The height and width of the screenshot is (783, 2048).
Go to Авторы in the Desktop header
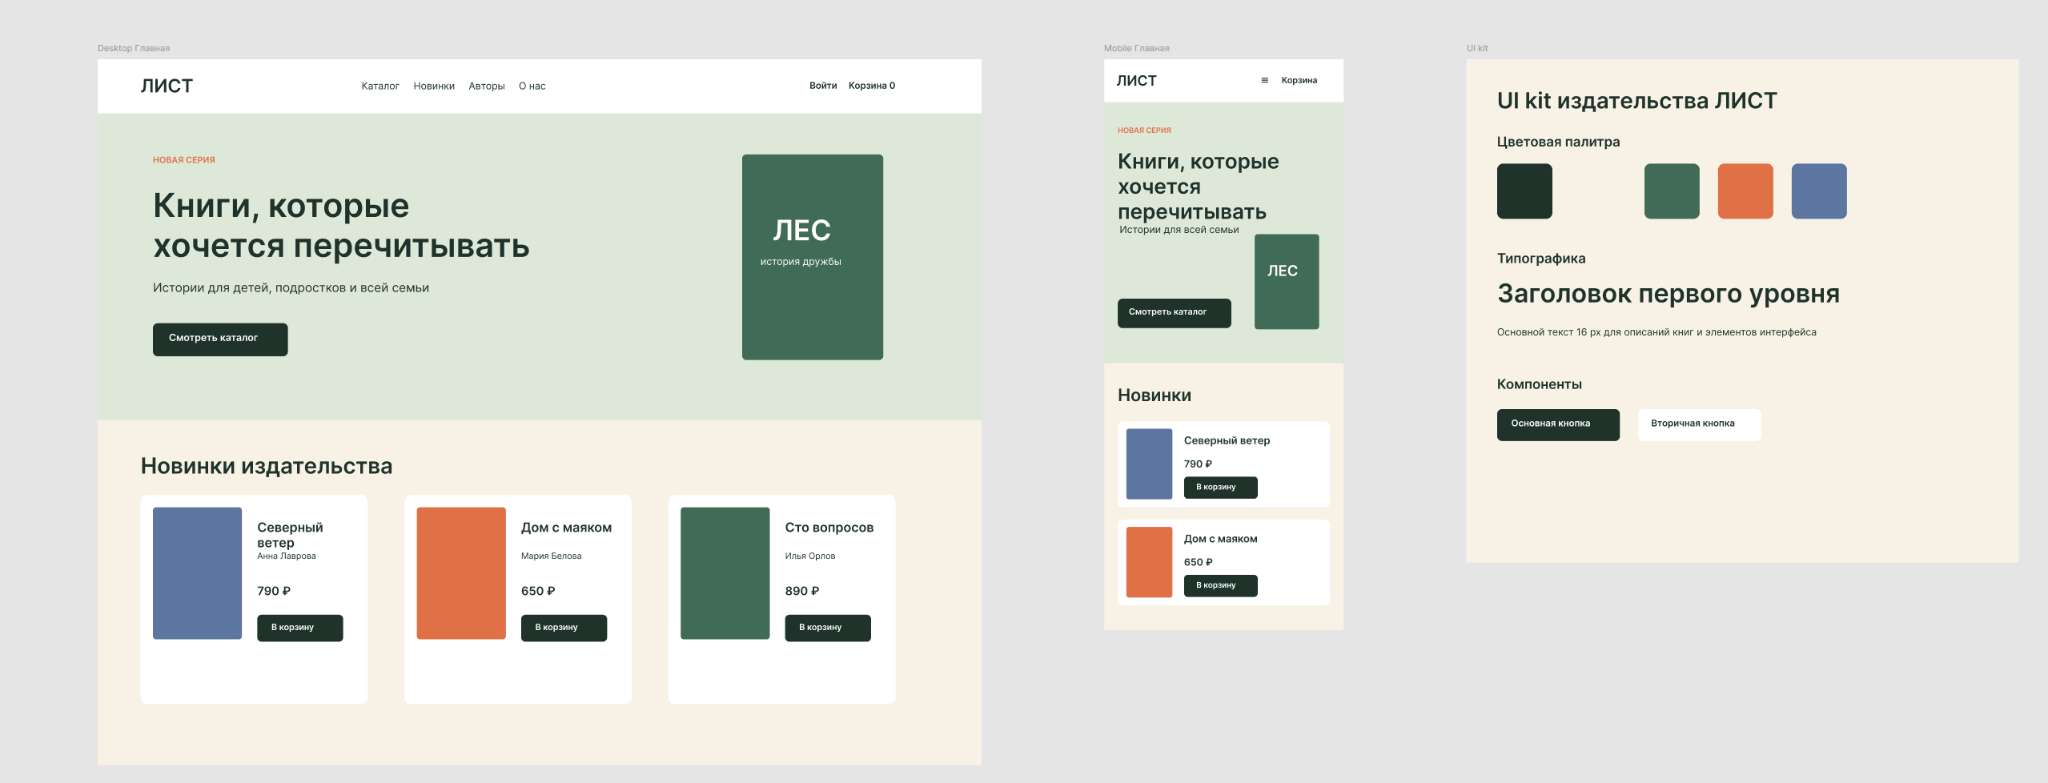pyautogui.click(x=487, y=86)
